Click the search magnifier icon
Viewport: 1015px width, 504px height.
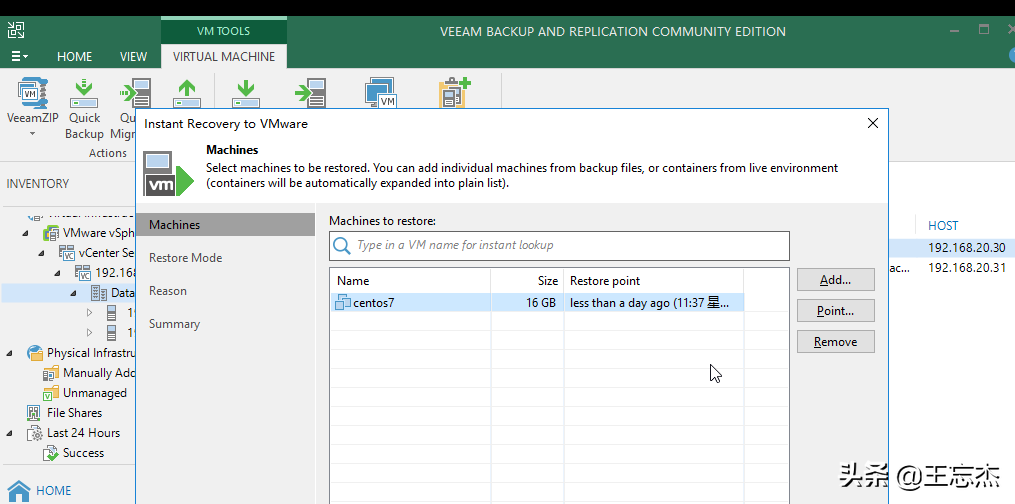(x=341, y=246)
